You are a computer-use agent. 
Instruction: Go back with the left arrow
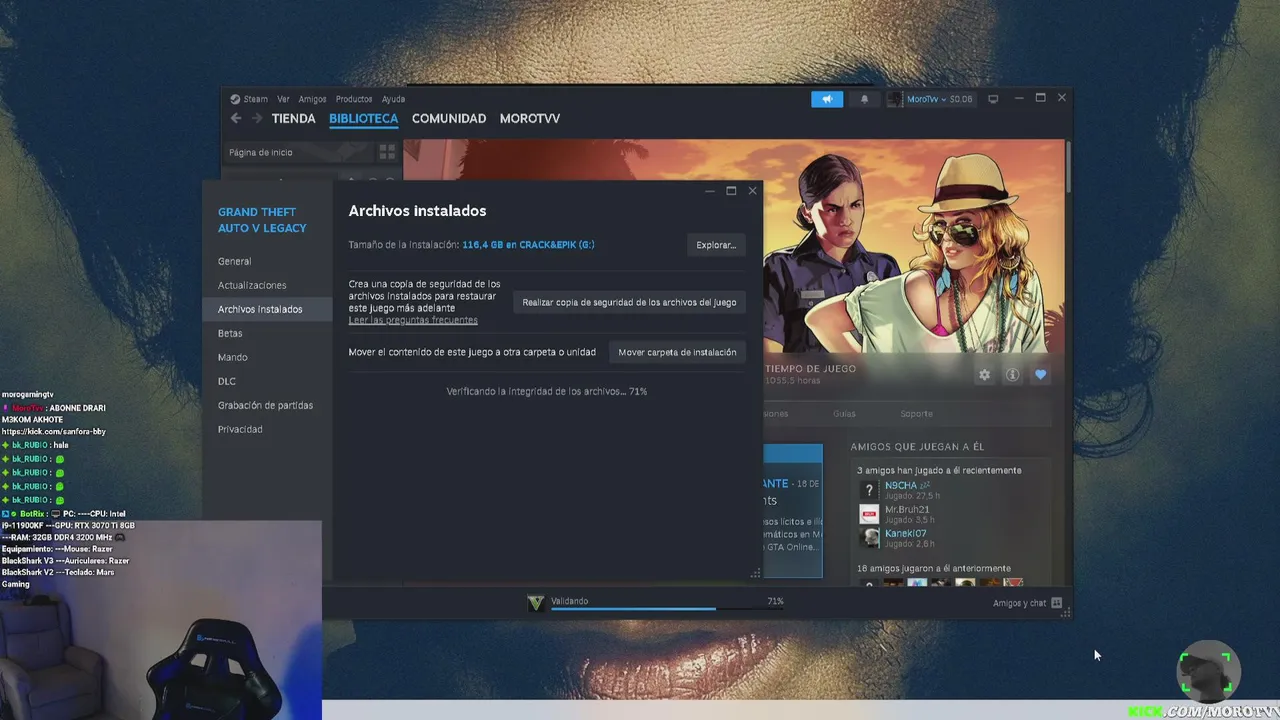click(236, 118)
